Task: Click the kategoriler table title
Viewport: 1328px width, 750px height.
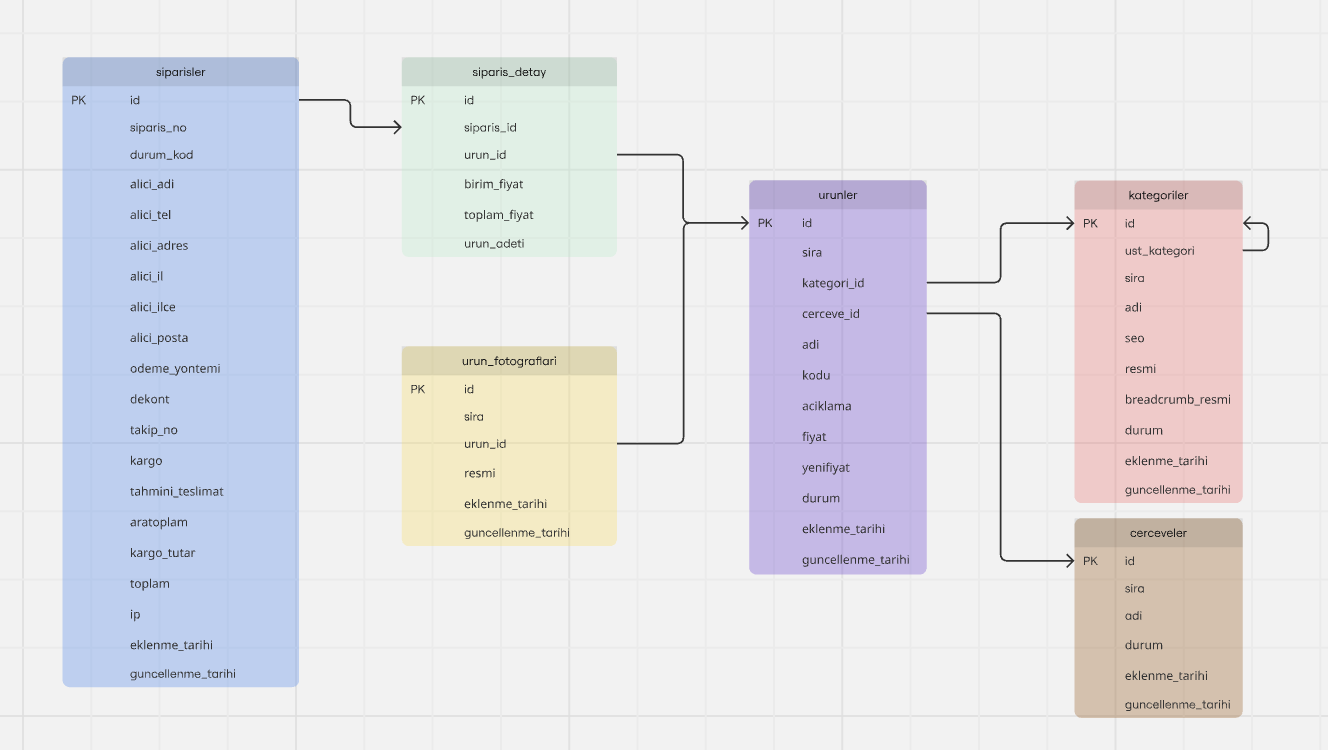Action: point(1158,195)
